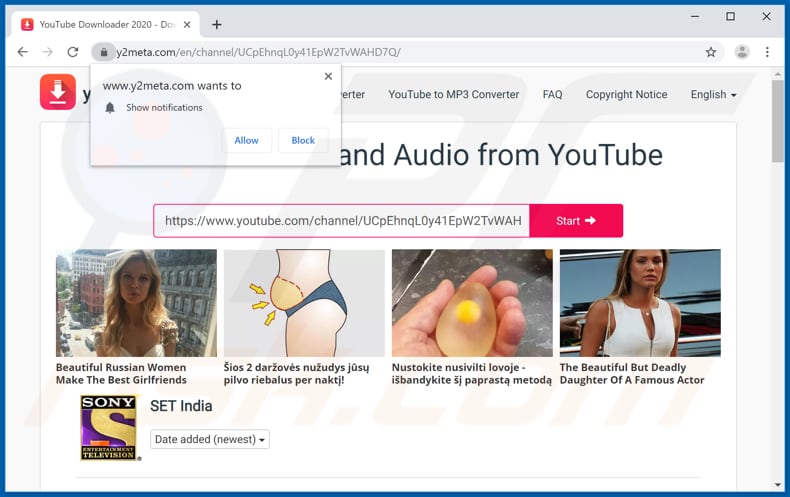The height and width of the screenshot is (497, 790).
Task: Maximize the Chrome window
Action: point(730,17)
